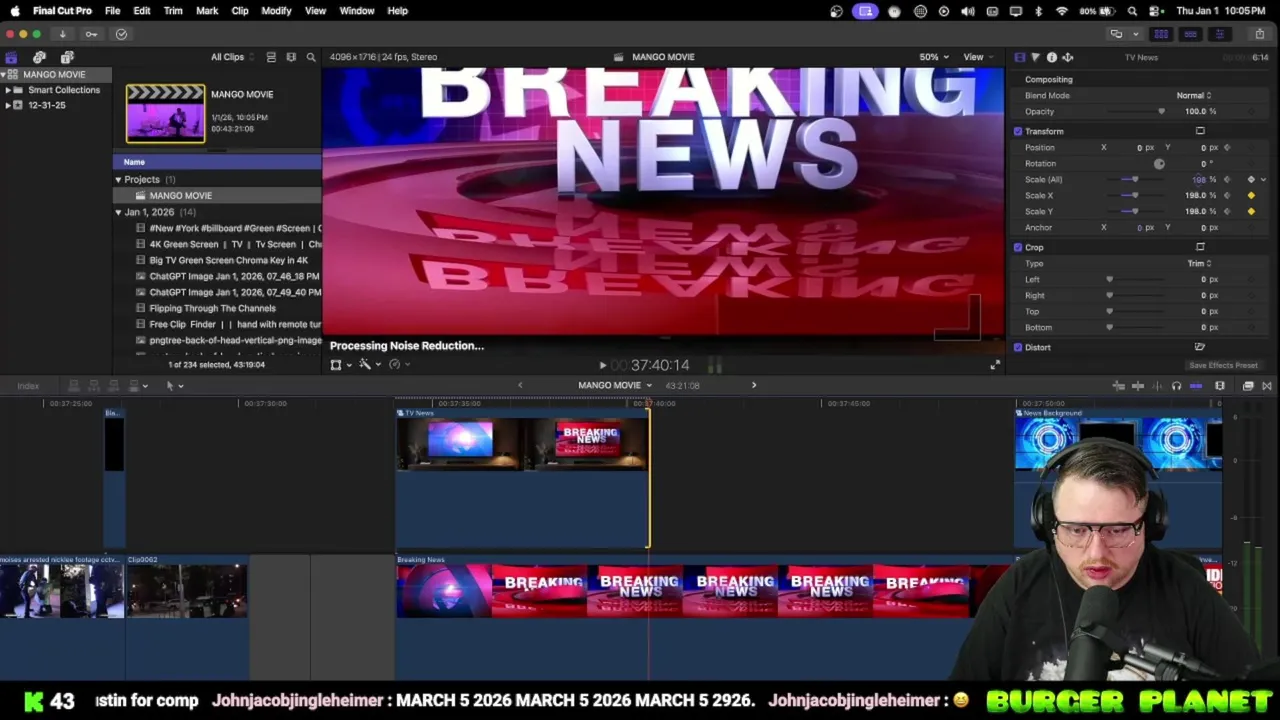Open the Info inspector icon
1280x720 pixels.
pyautogui.click(x=1051, y=57)
